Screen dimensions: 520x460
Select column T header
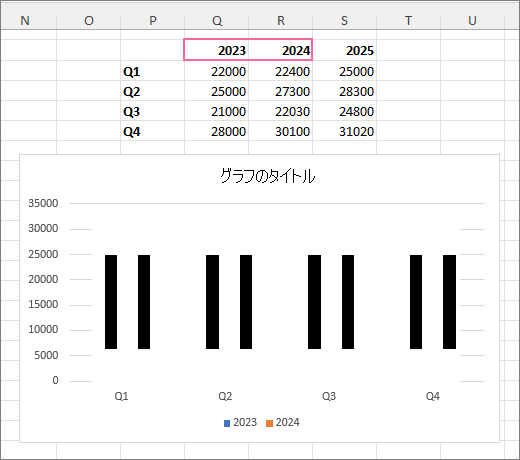(409, 21)
